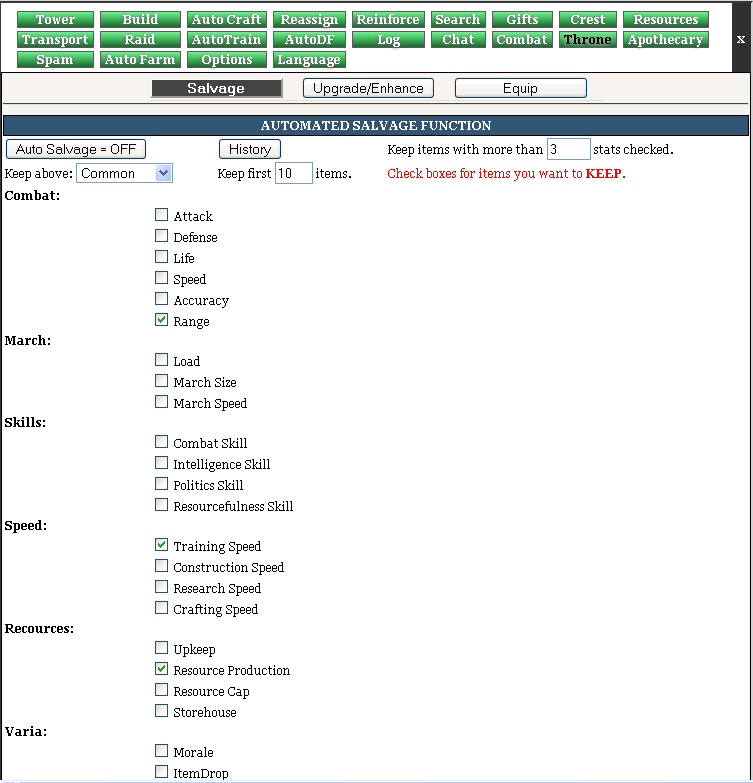Click the Keep first items field
Image resolution: width=753 pixels, height=783 pixels.
click(294, 173)
